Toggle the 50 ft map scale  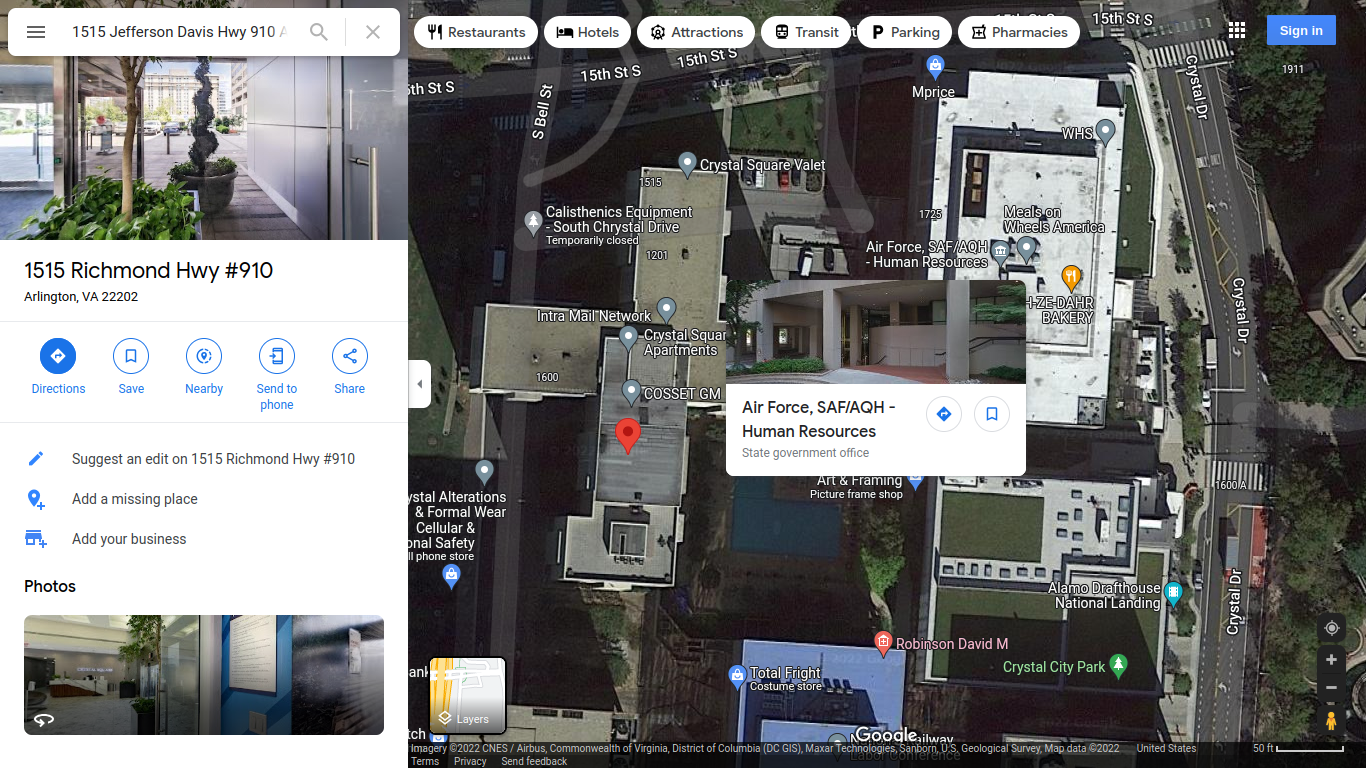coord(1298,748)
